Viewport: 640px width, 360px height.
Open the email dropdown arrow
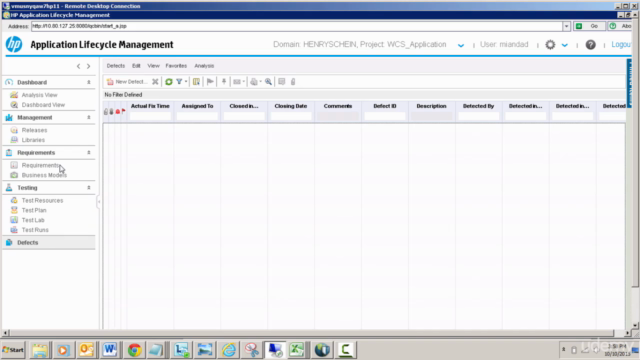[244, 82]
